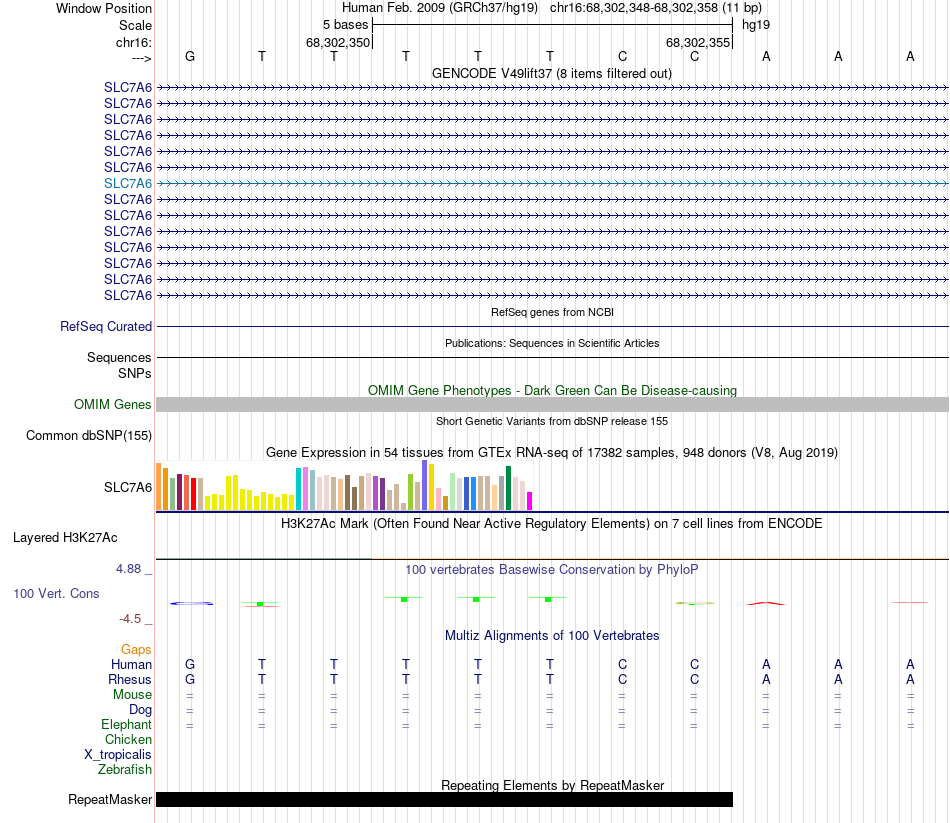
Task: Select the light blue SLC7A6 transcript label
Action: coord(128,183)
